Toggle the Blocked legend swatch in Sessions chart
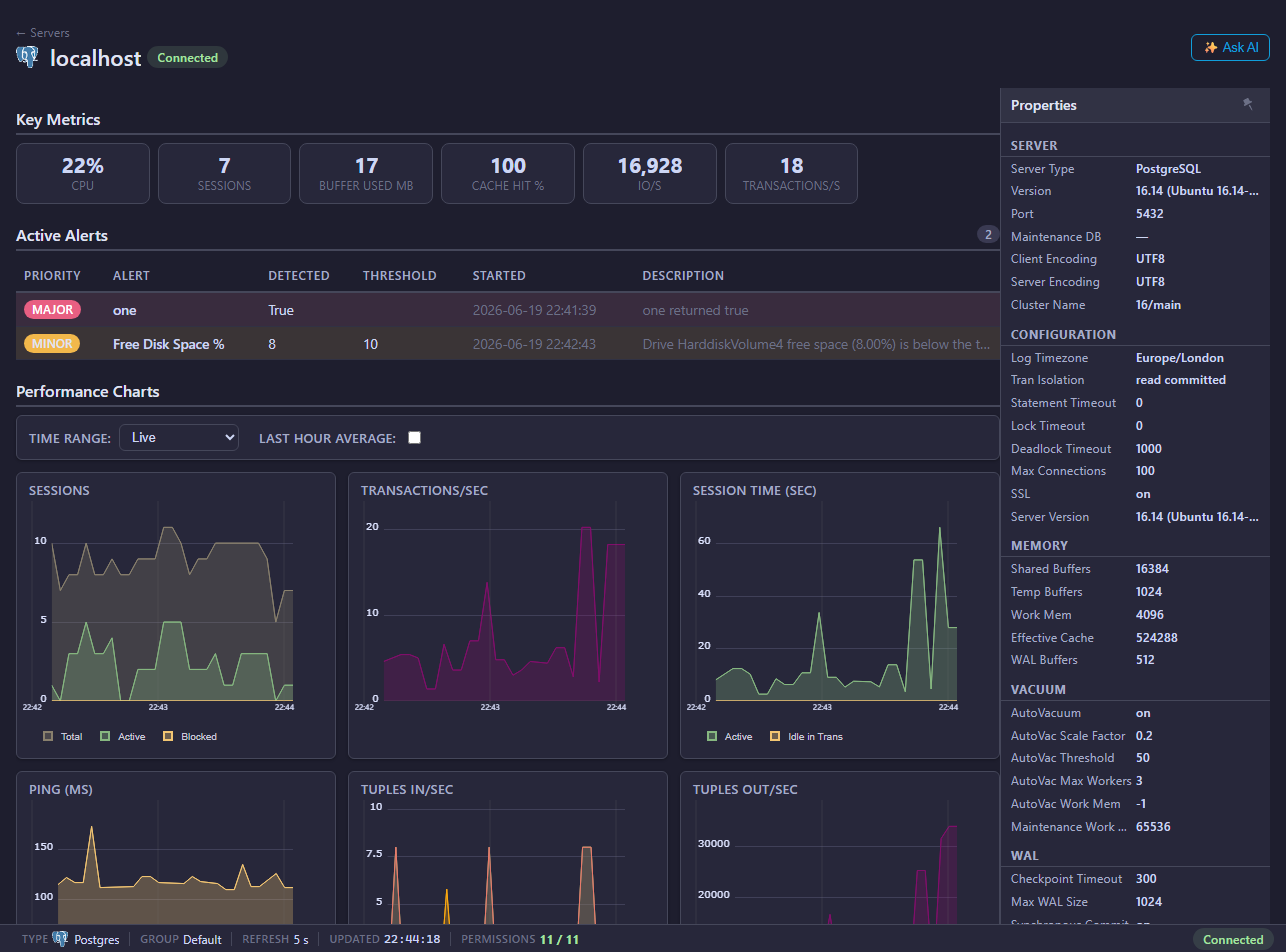 (x=168, y=736)
